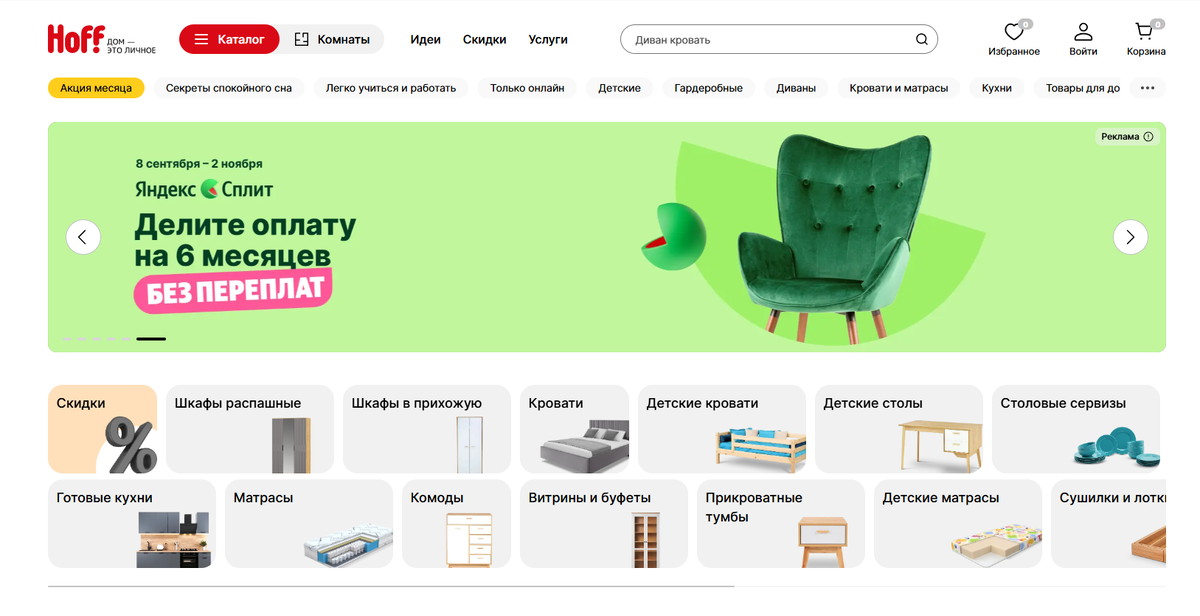1200x616 pixels.
Task: Expand more categories via three-dots button
Action: point(1147,88)
